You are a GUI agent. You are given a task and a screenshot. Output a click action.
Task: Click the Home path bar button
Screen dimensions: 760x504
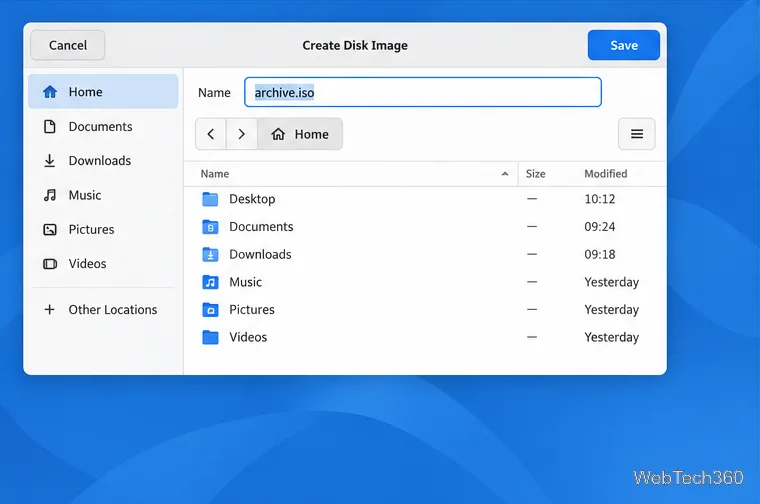pyautogui.click(x=300, y=134)
